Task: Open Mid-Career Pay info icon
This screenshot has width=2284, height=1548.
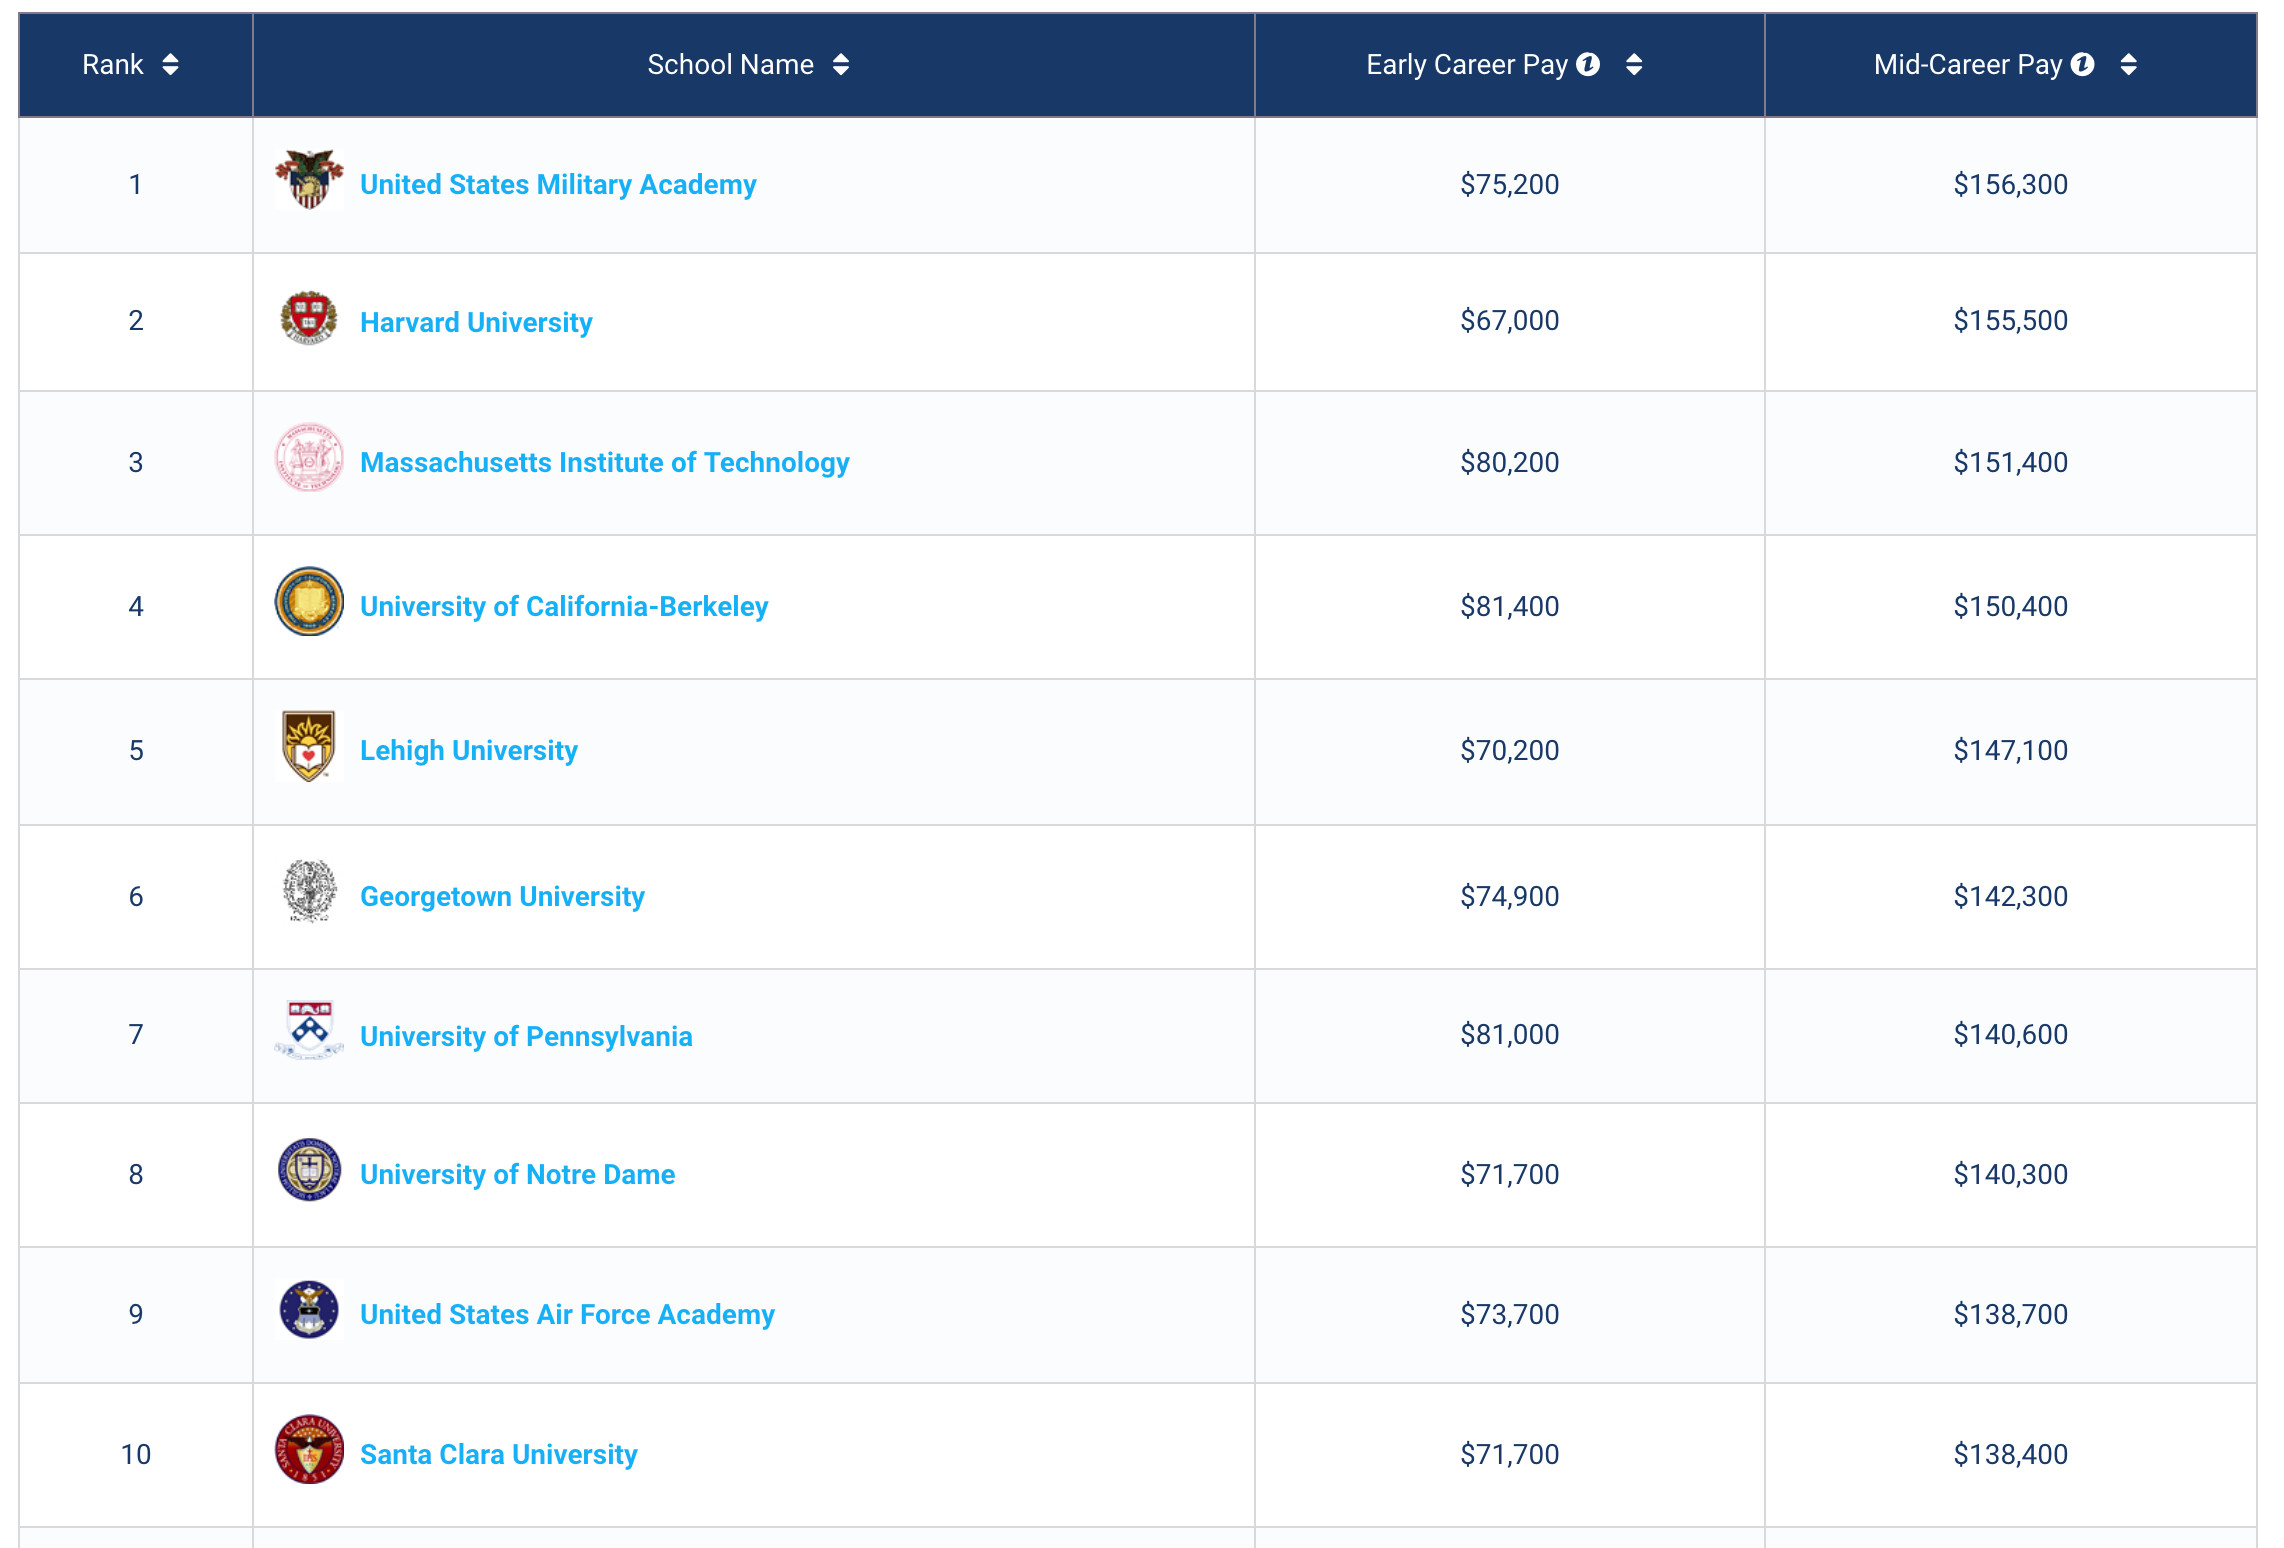Action: [2083, 64]
